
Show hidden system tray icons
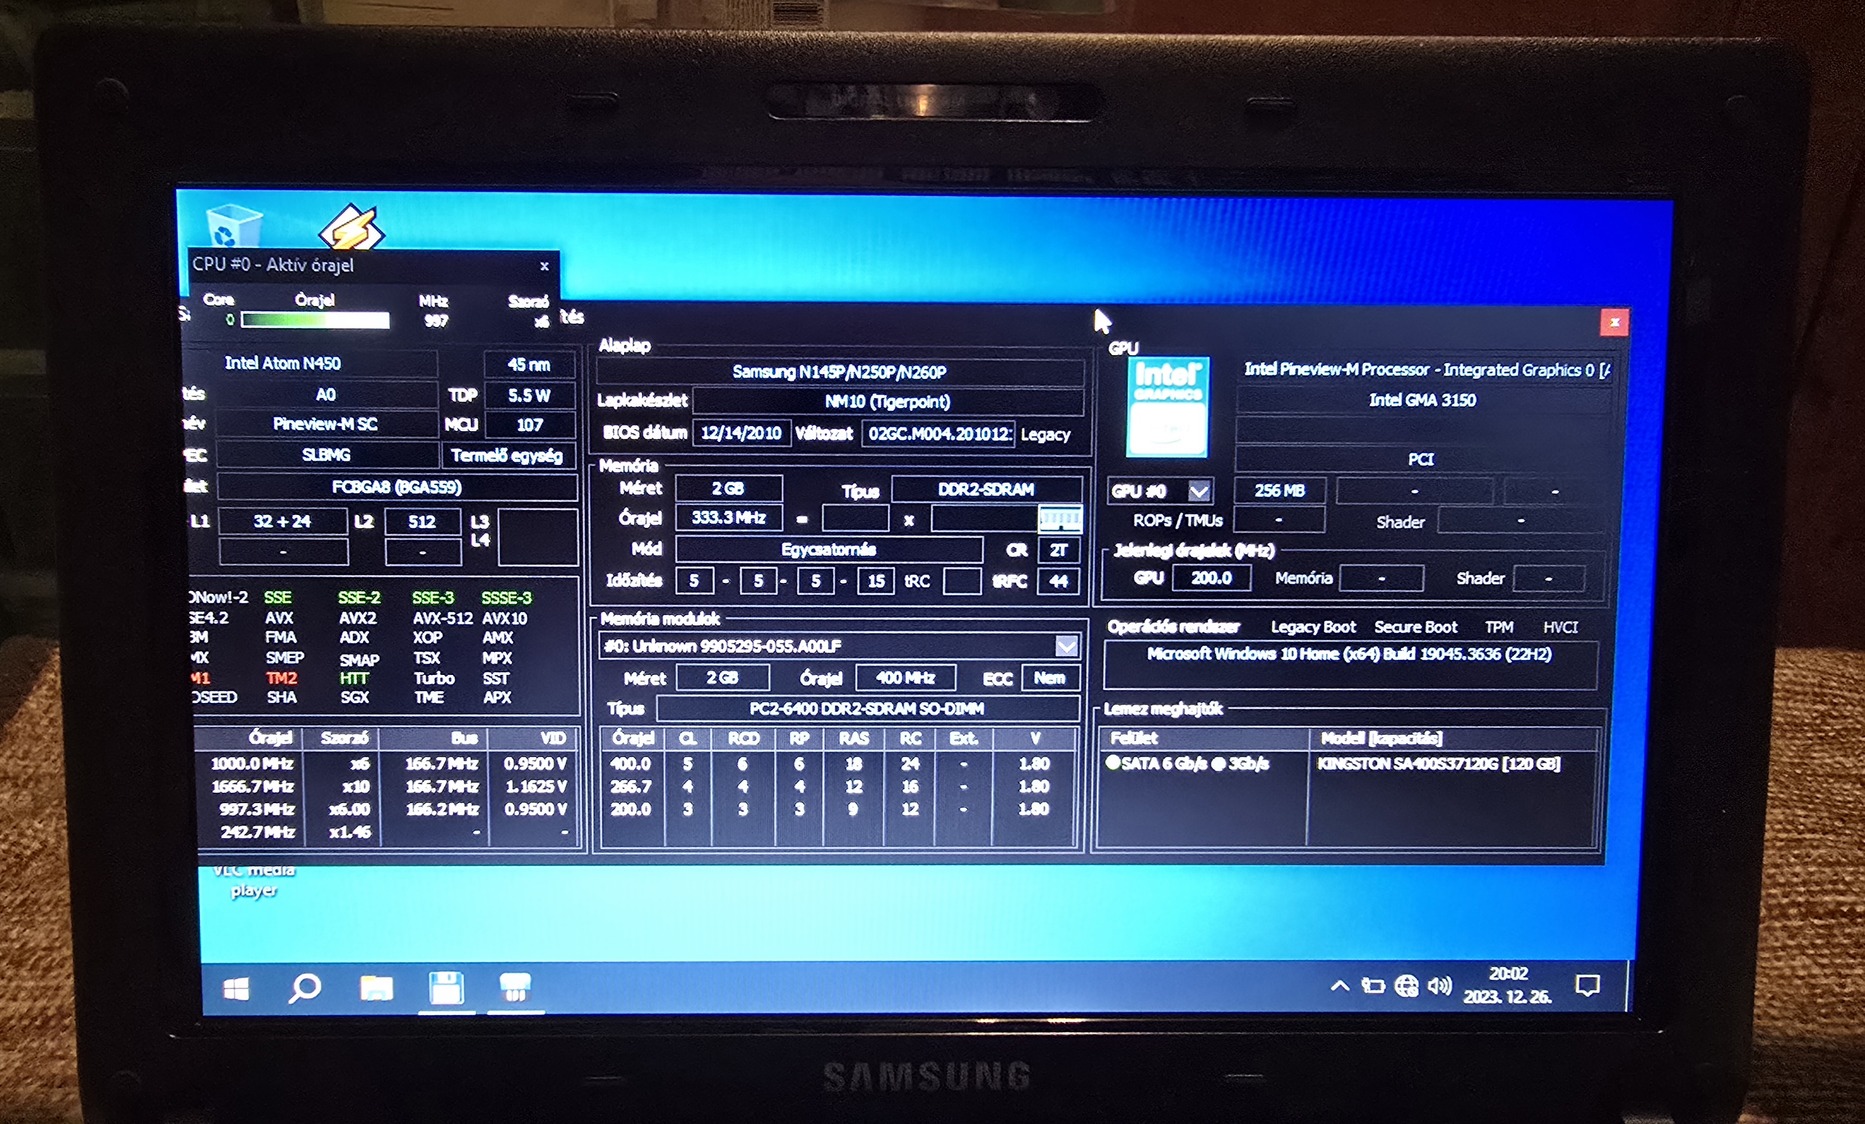click(x=1339, y=986)
